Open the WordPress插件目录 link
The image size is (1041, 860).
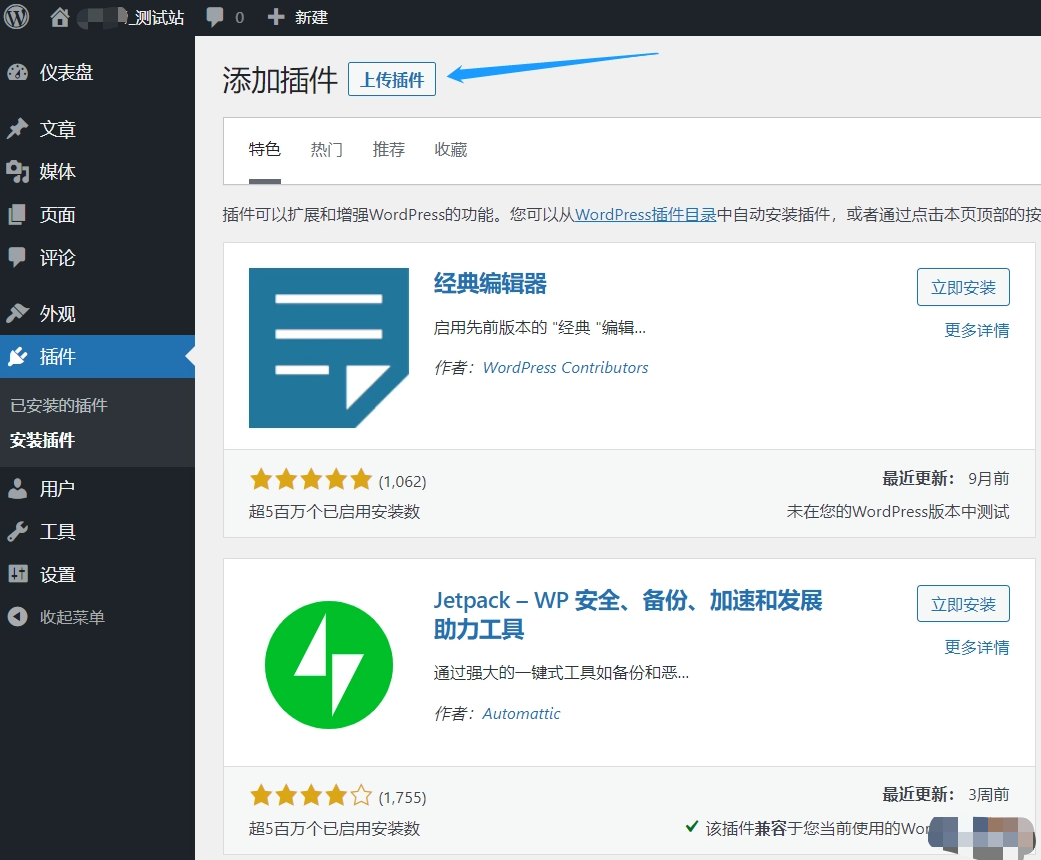tap(645, 214)
